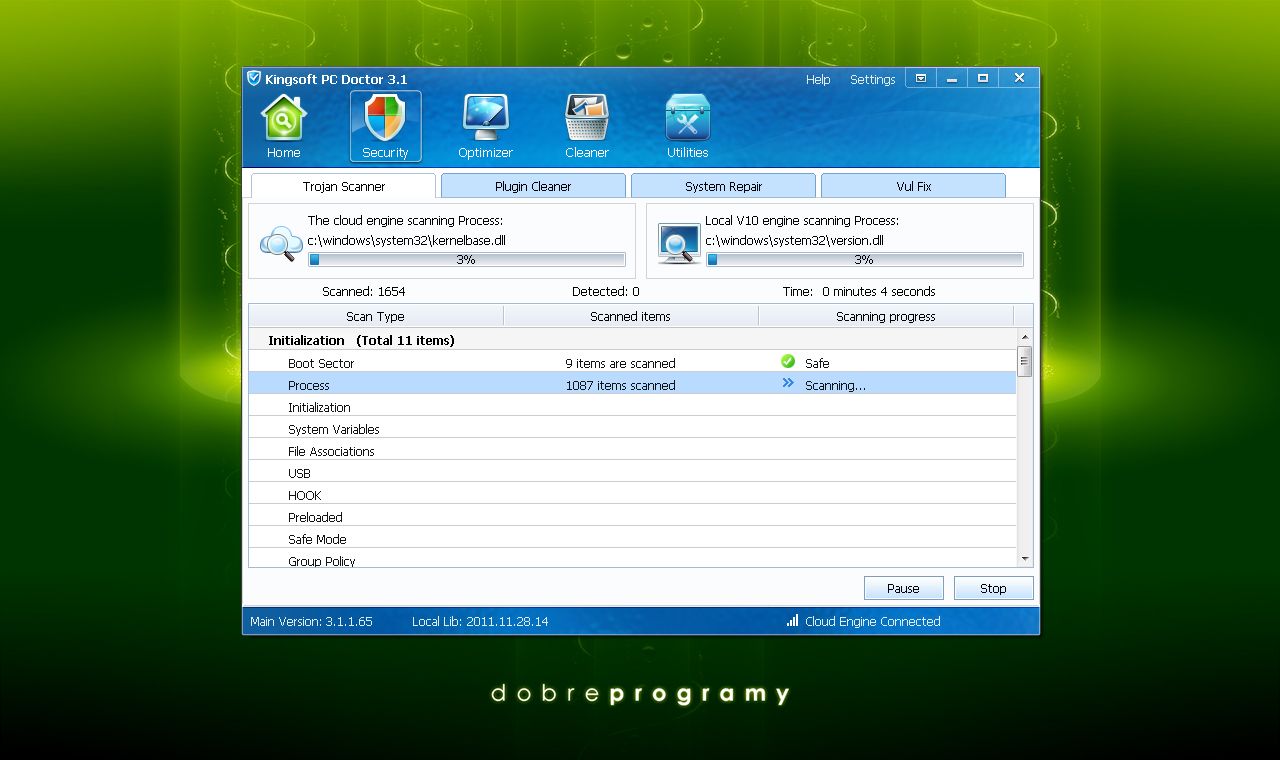Click the Scanned items column header

tap(630, 316)
